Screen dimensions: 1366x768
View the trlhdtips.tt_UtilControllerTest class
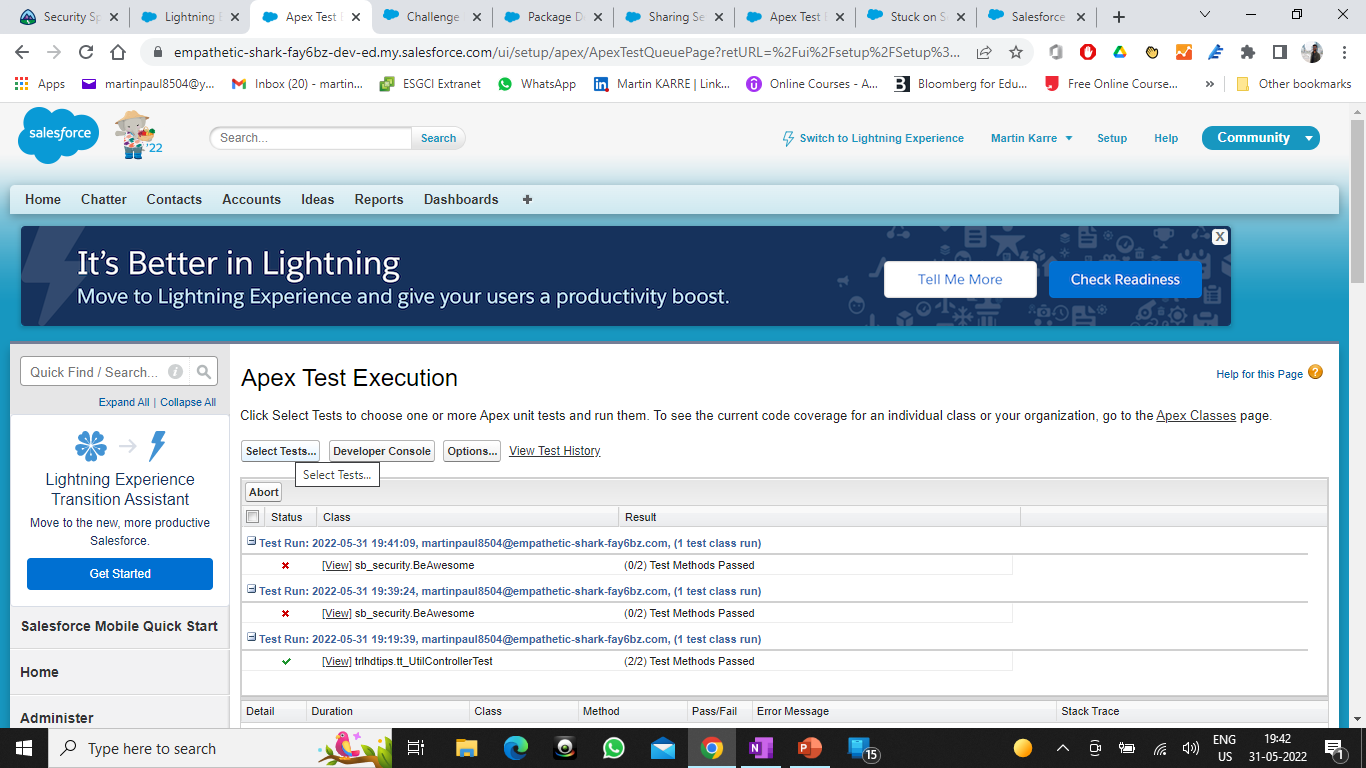tap(336, 661)
